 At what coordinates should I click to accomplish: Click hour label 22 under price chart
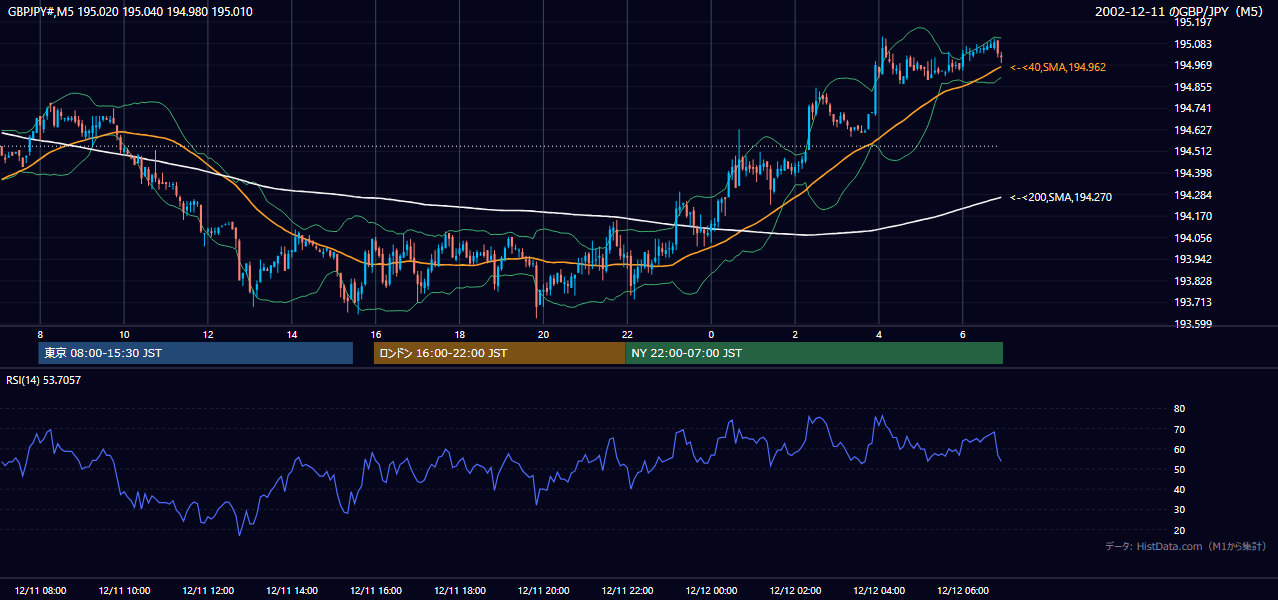click(627, 334)
